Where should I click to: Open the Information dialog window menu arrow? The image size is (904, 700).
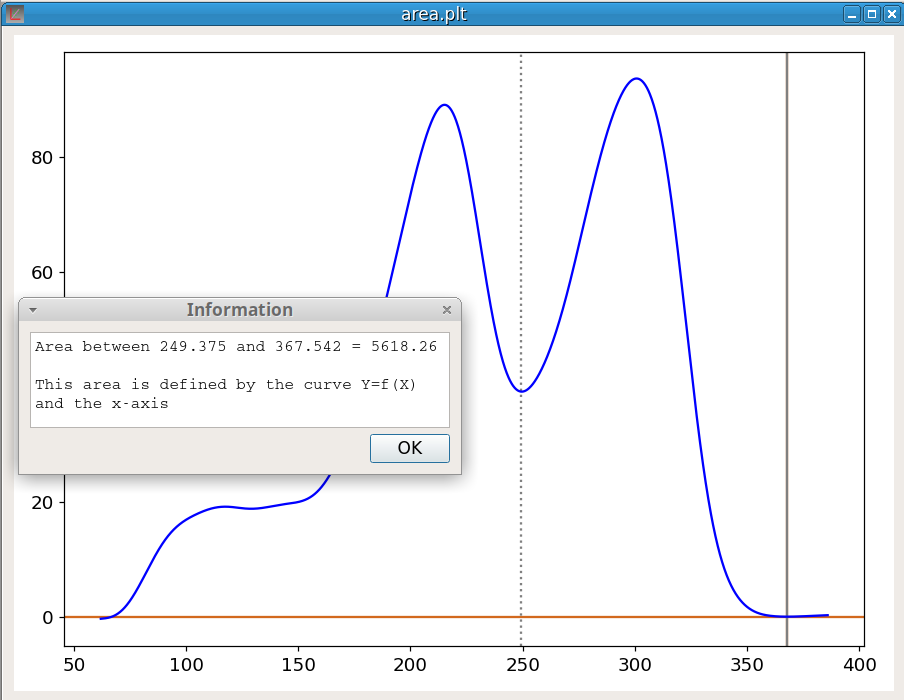[33, 310]
